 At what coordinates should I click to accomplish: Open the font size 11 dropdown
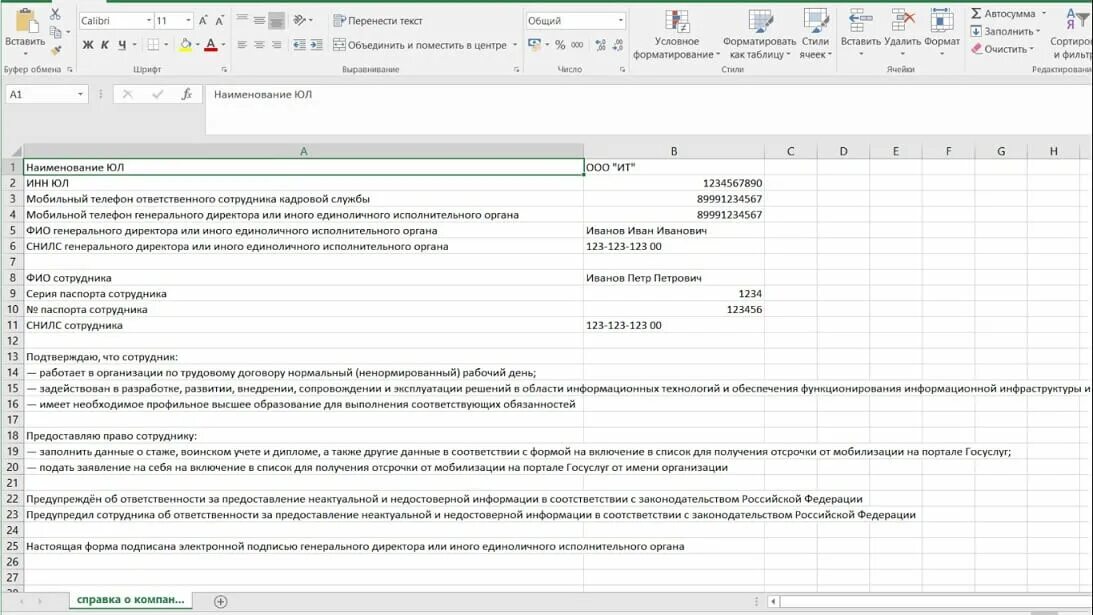(x=188, y=21)
